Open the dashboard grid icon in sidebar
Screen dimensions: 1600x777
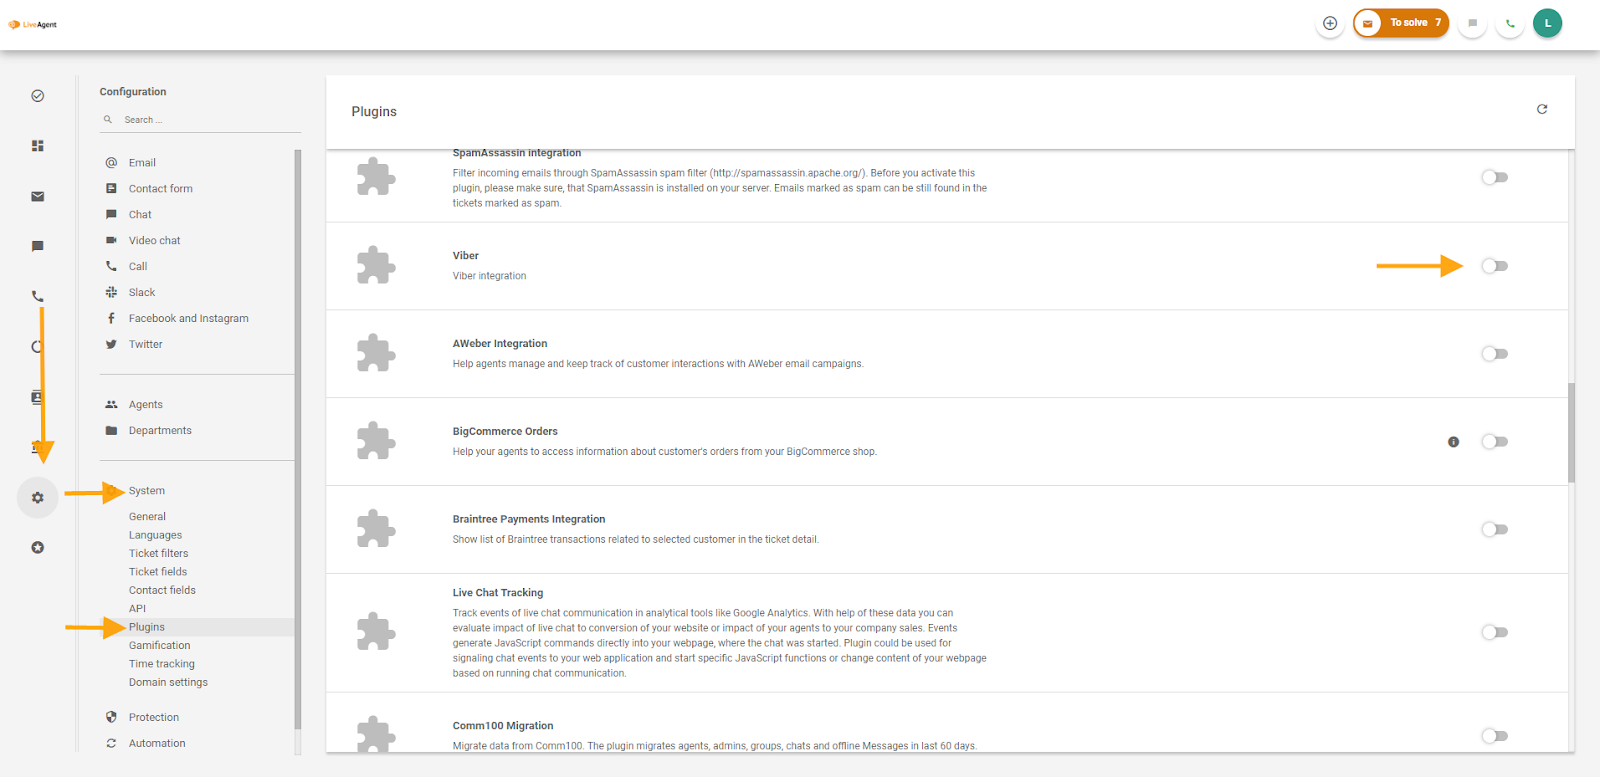tap(38, 146)
